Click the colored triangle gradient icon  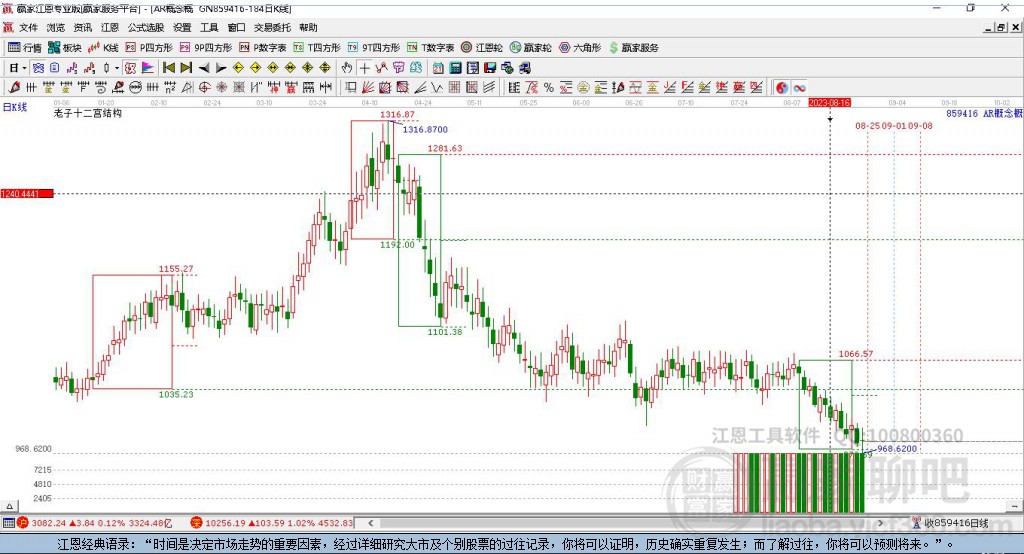click(148, 68)
